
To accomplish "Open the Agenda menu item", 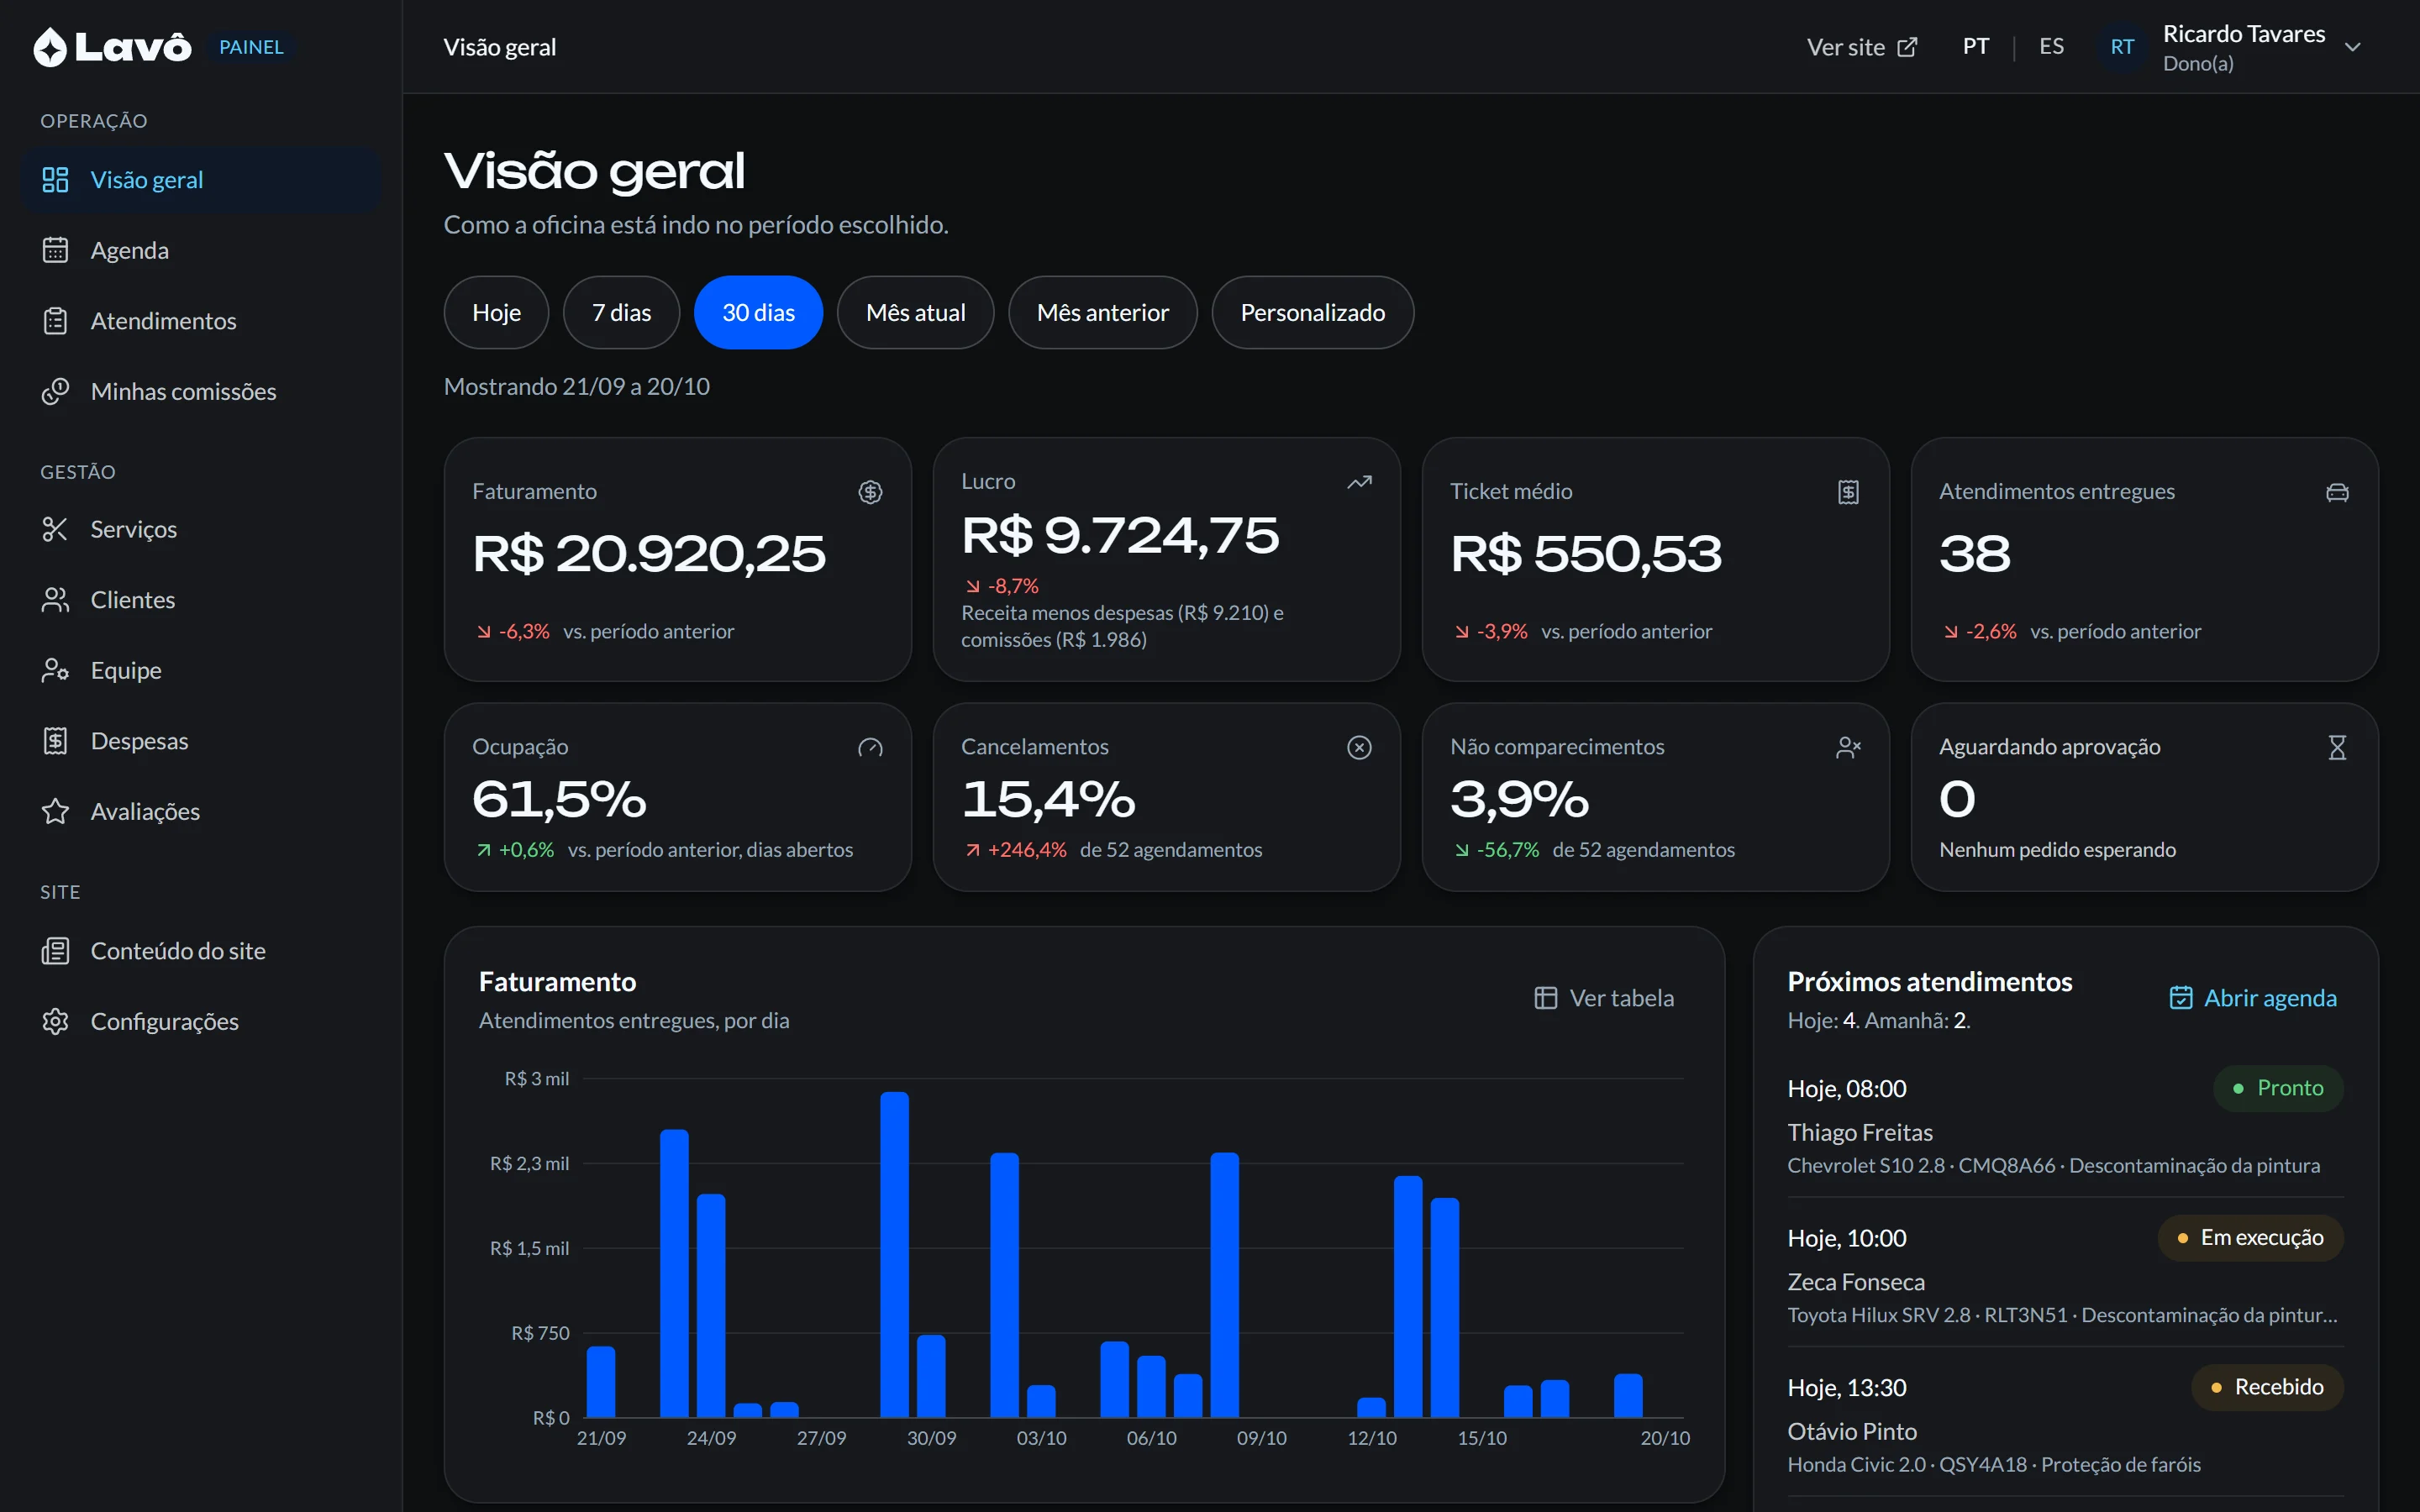I will coord(201,250).
